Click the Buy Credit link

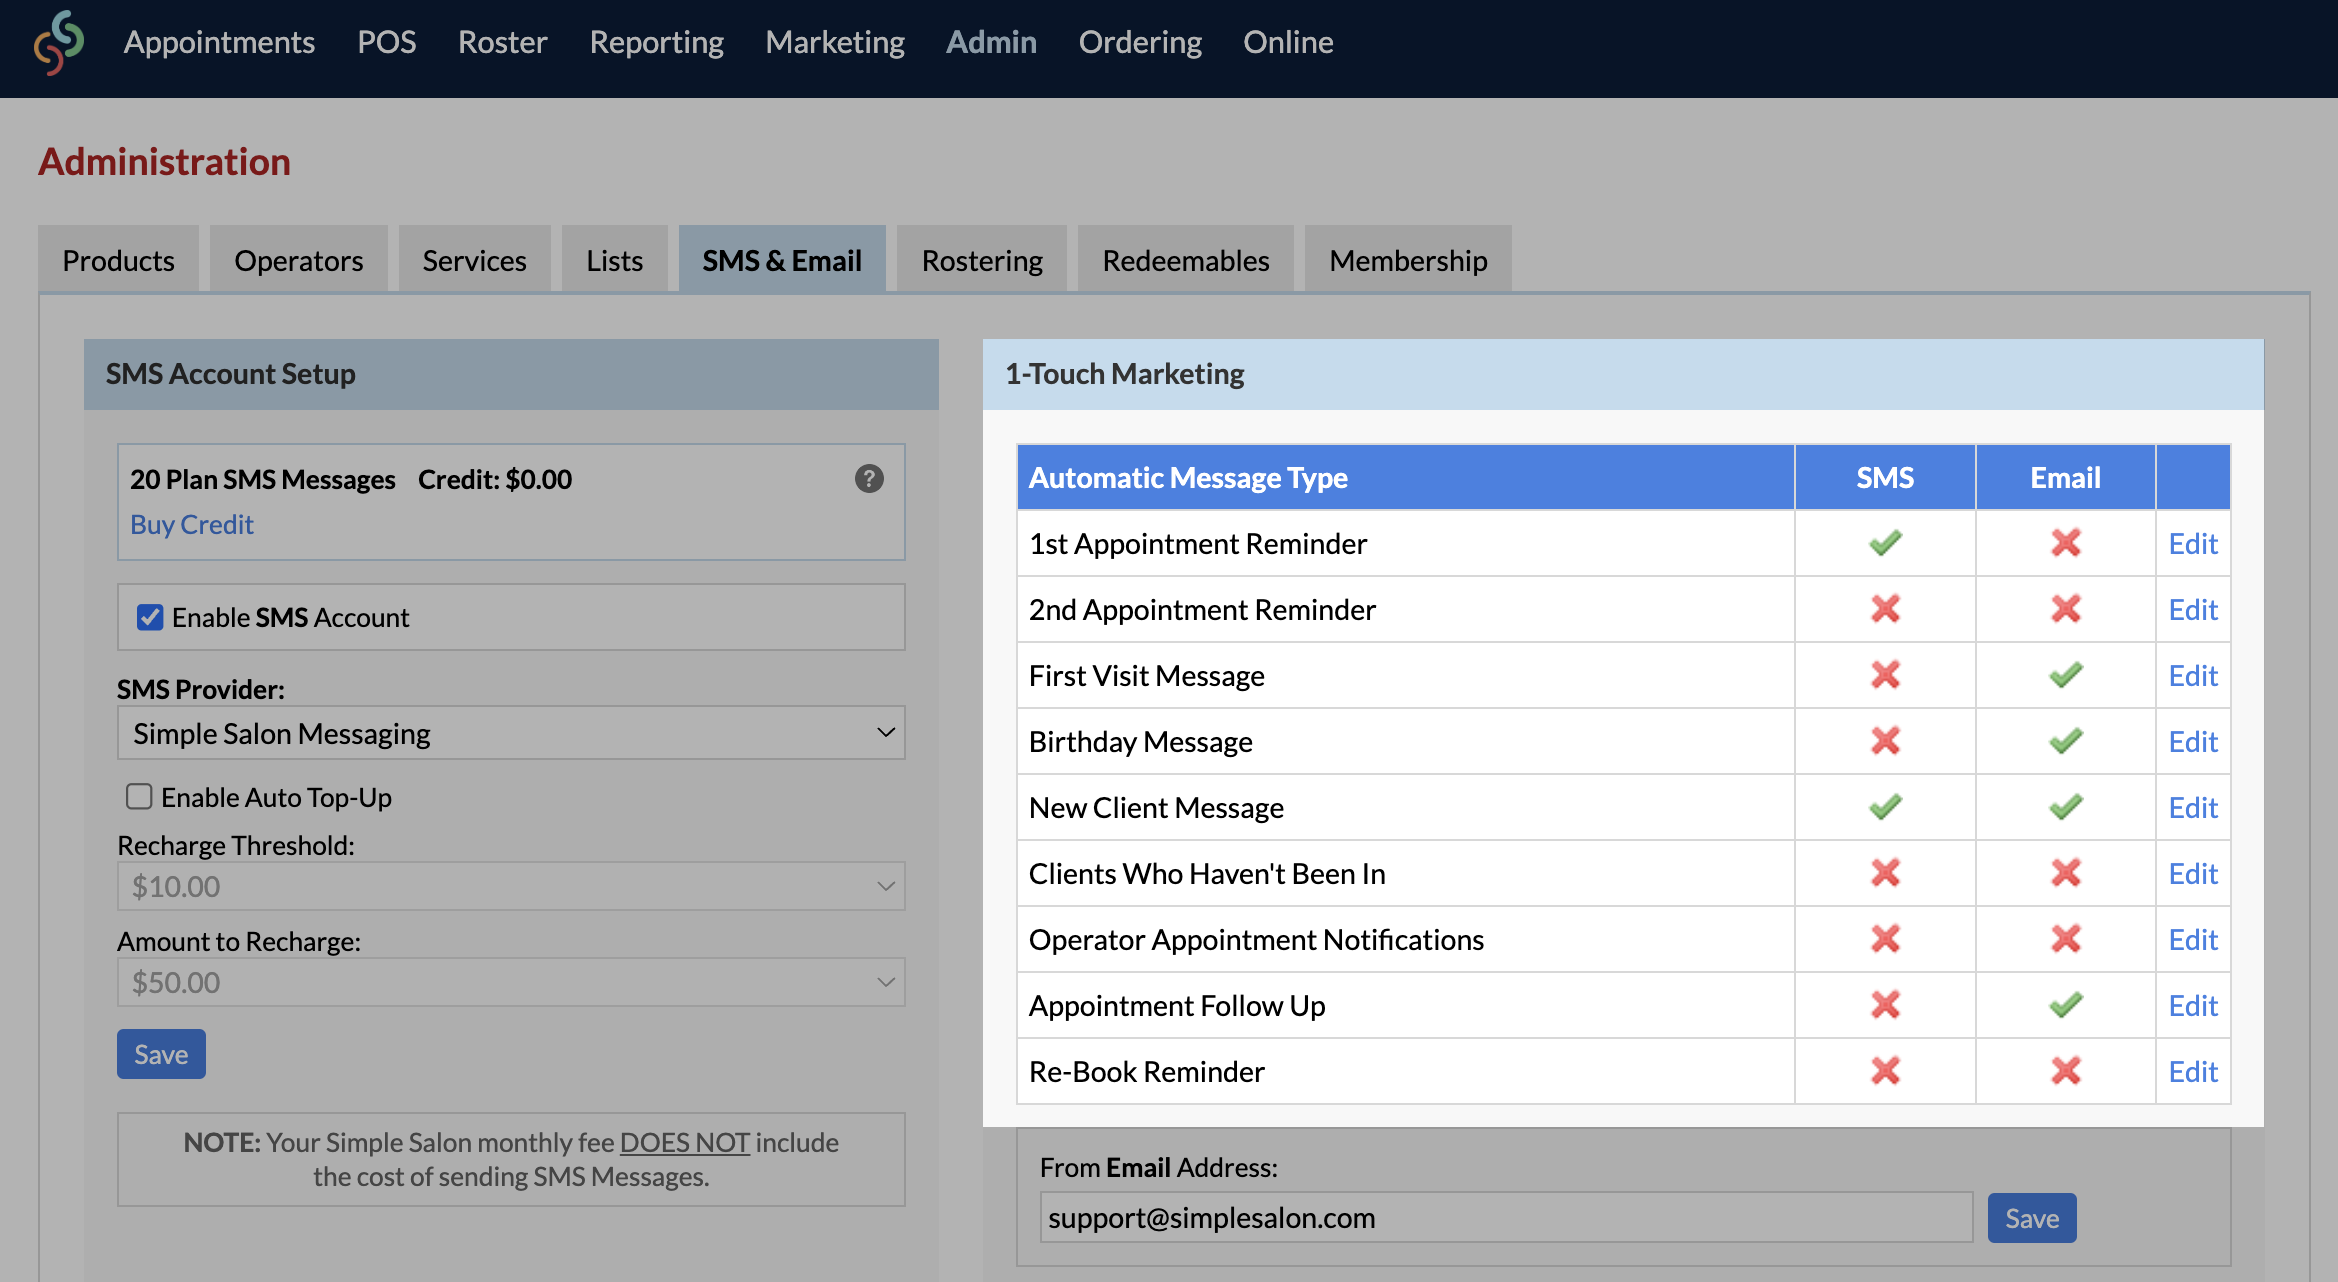point(191,524)
